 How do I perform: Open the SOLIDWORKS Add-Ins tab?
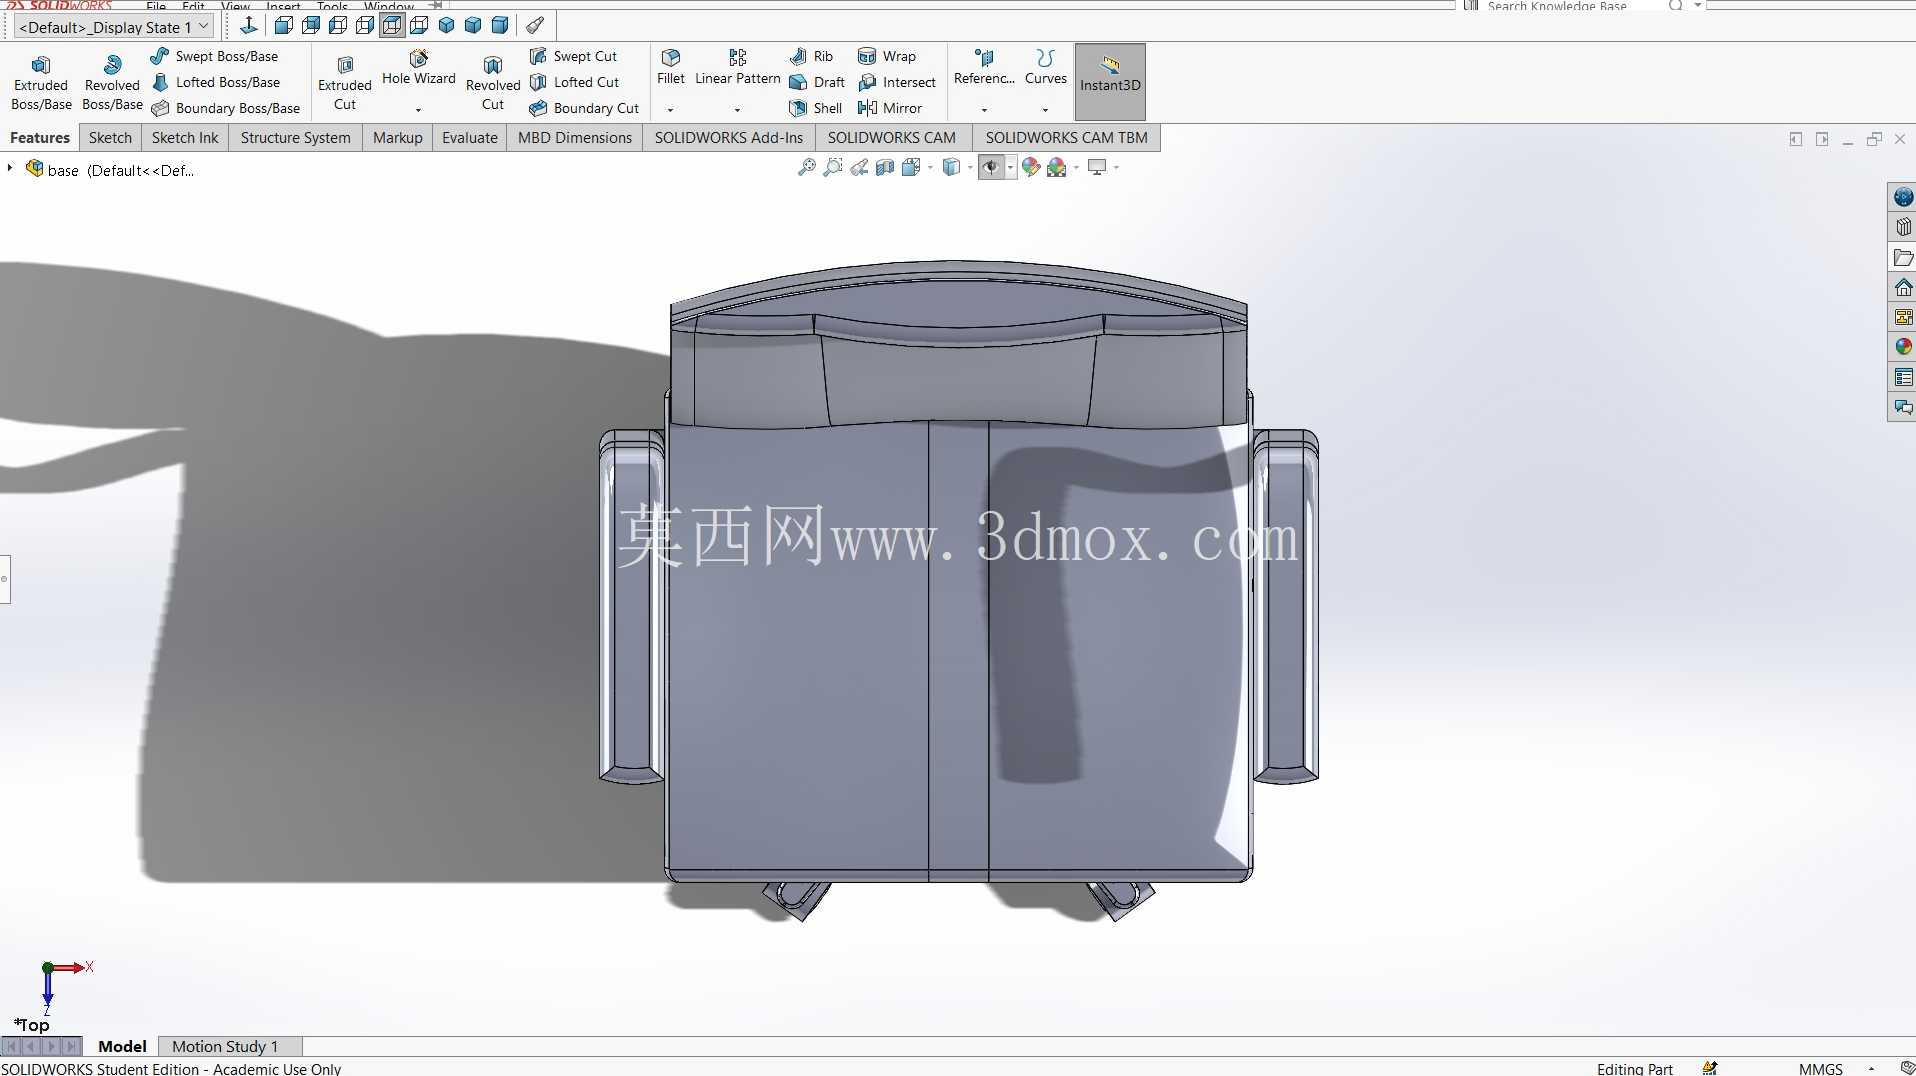pos(729,138)
